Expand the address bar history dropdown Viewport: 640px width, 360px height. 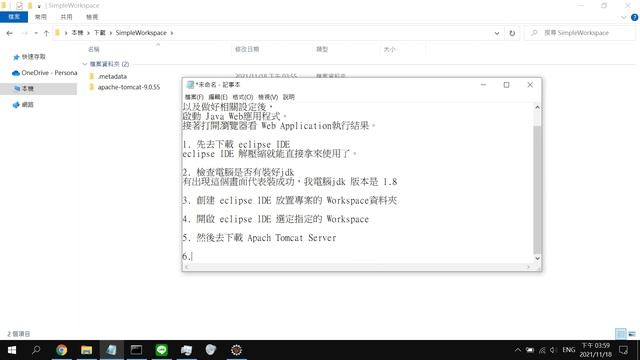coord(497,33)
